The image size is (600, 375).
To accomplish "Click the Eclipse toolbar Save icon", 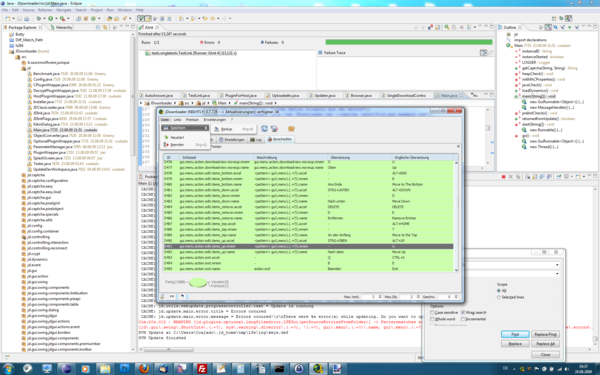I will [x=20, y=18].
